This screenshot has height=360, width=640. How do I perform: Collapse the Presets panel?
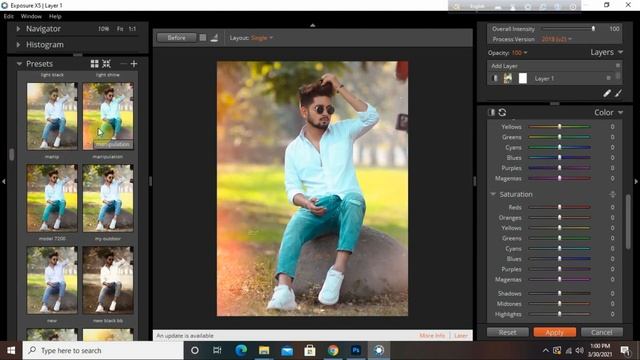[19, 64]
